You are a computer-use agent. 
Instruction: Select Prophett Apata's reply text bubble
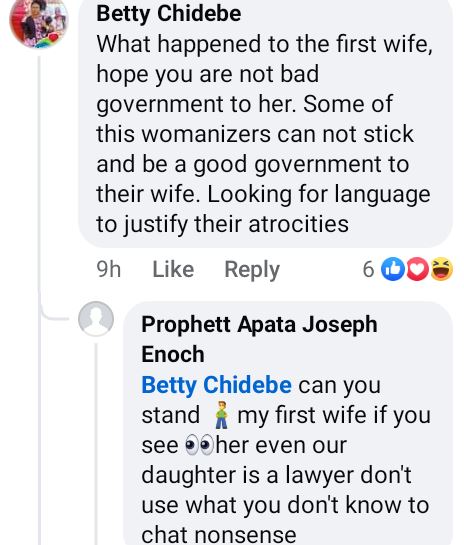[x=288, y=423]
